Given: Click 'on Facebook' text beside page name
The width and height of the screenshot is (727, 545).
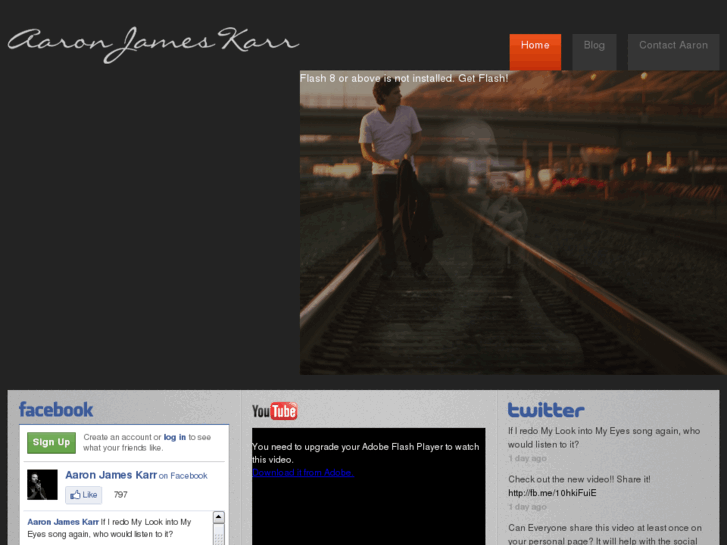Looking at the screenshot, I should (183, 476).
